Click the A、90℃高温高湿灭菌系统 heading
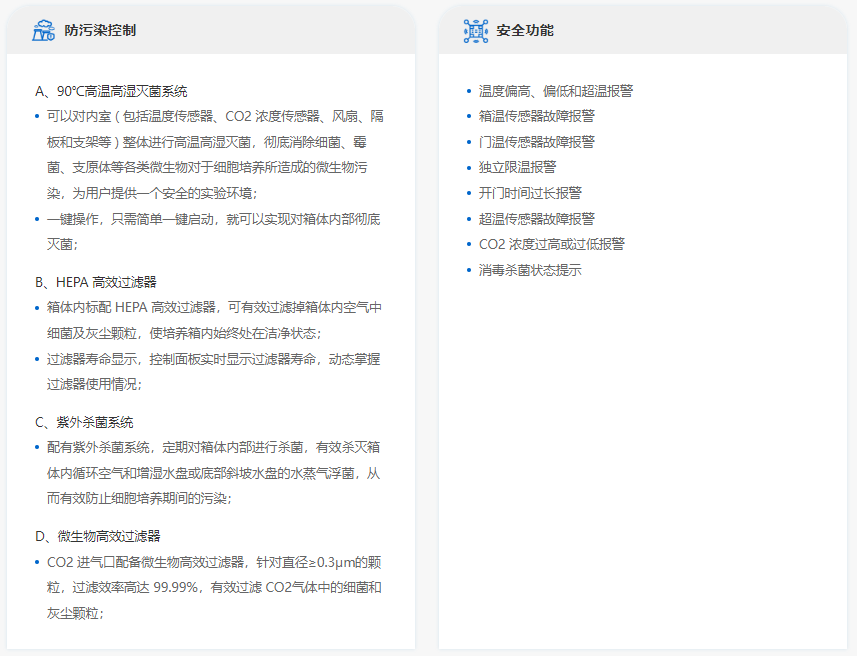Viewport: 857px width, 656px height. pos(111,91)
